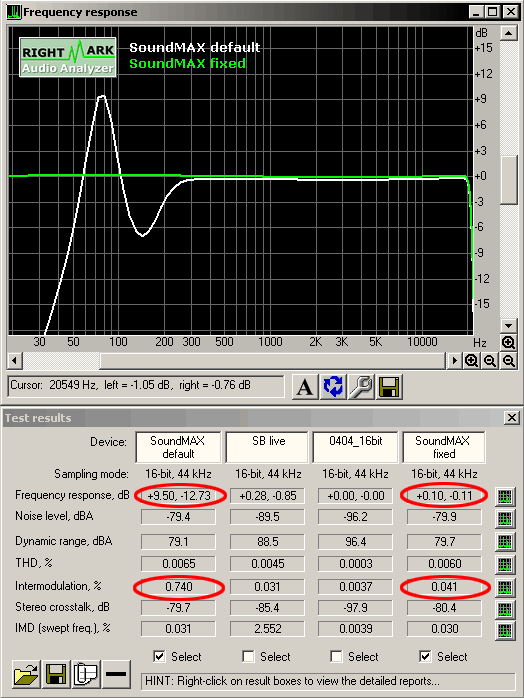
Task: Click the vertical scrollbar down arrow
Action: pos(508,325)
